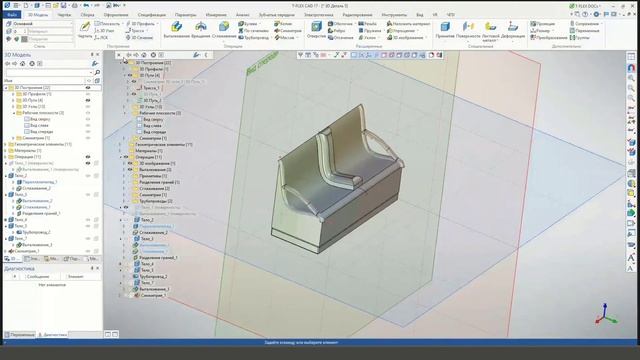Start the Вращение revolve operation
Image resolution: width=640 pixels, height=360 pixels.
click(200, 30)
